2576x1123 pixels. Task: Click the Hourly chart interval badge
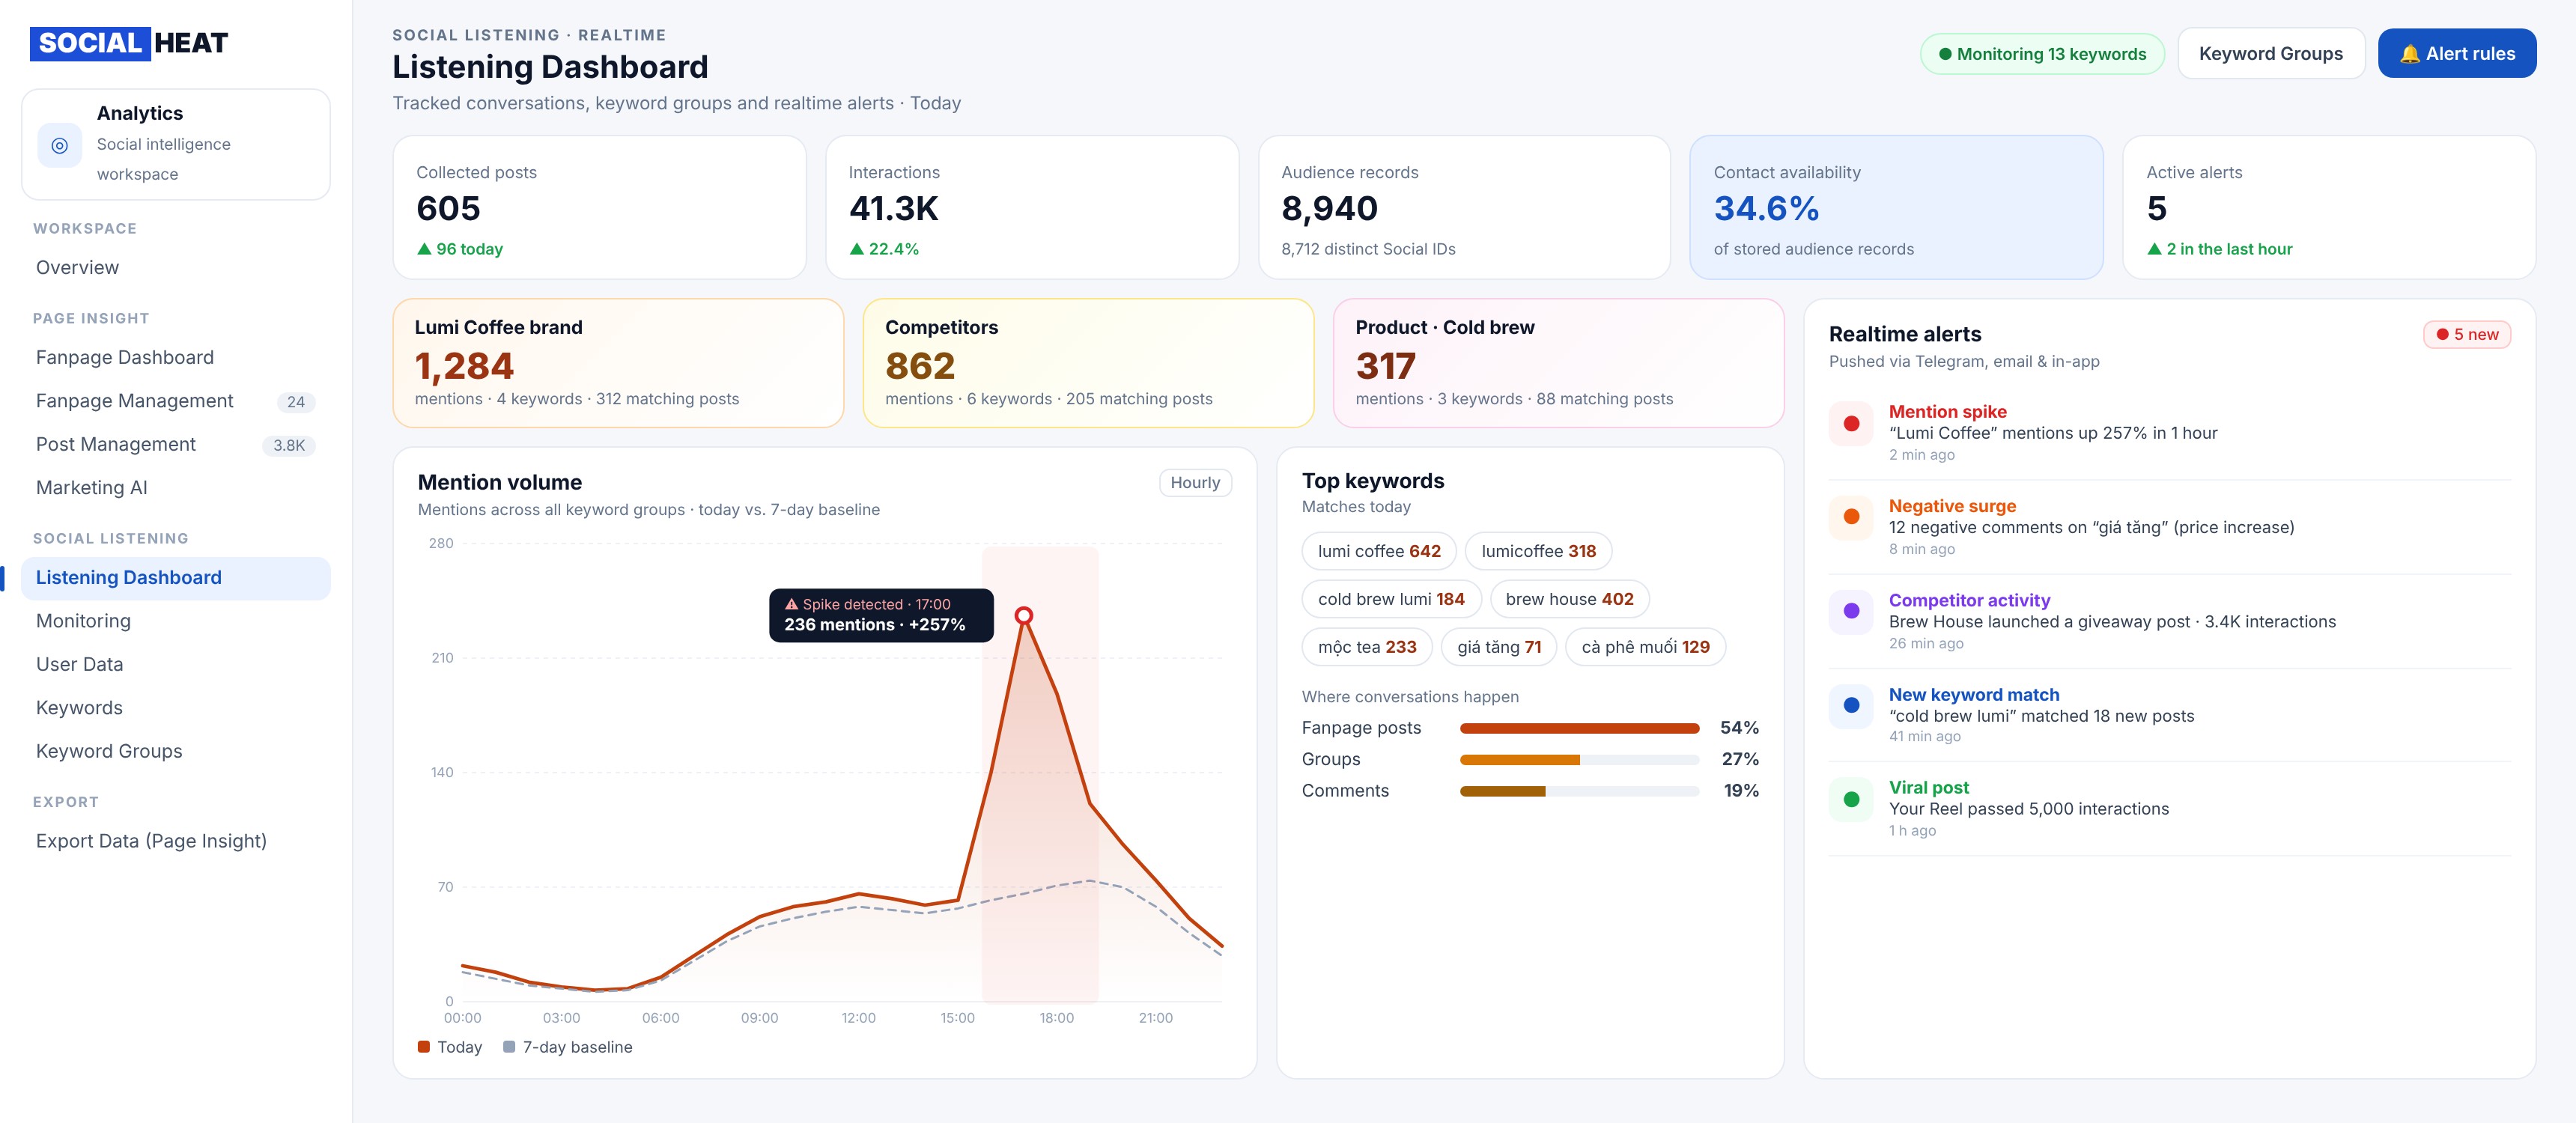point(1195,483)
